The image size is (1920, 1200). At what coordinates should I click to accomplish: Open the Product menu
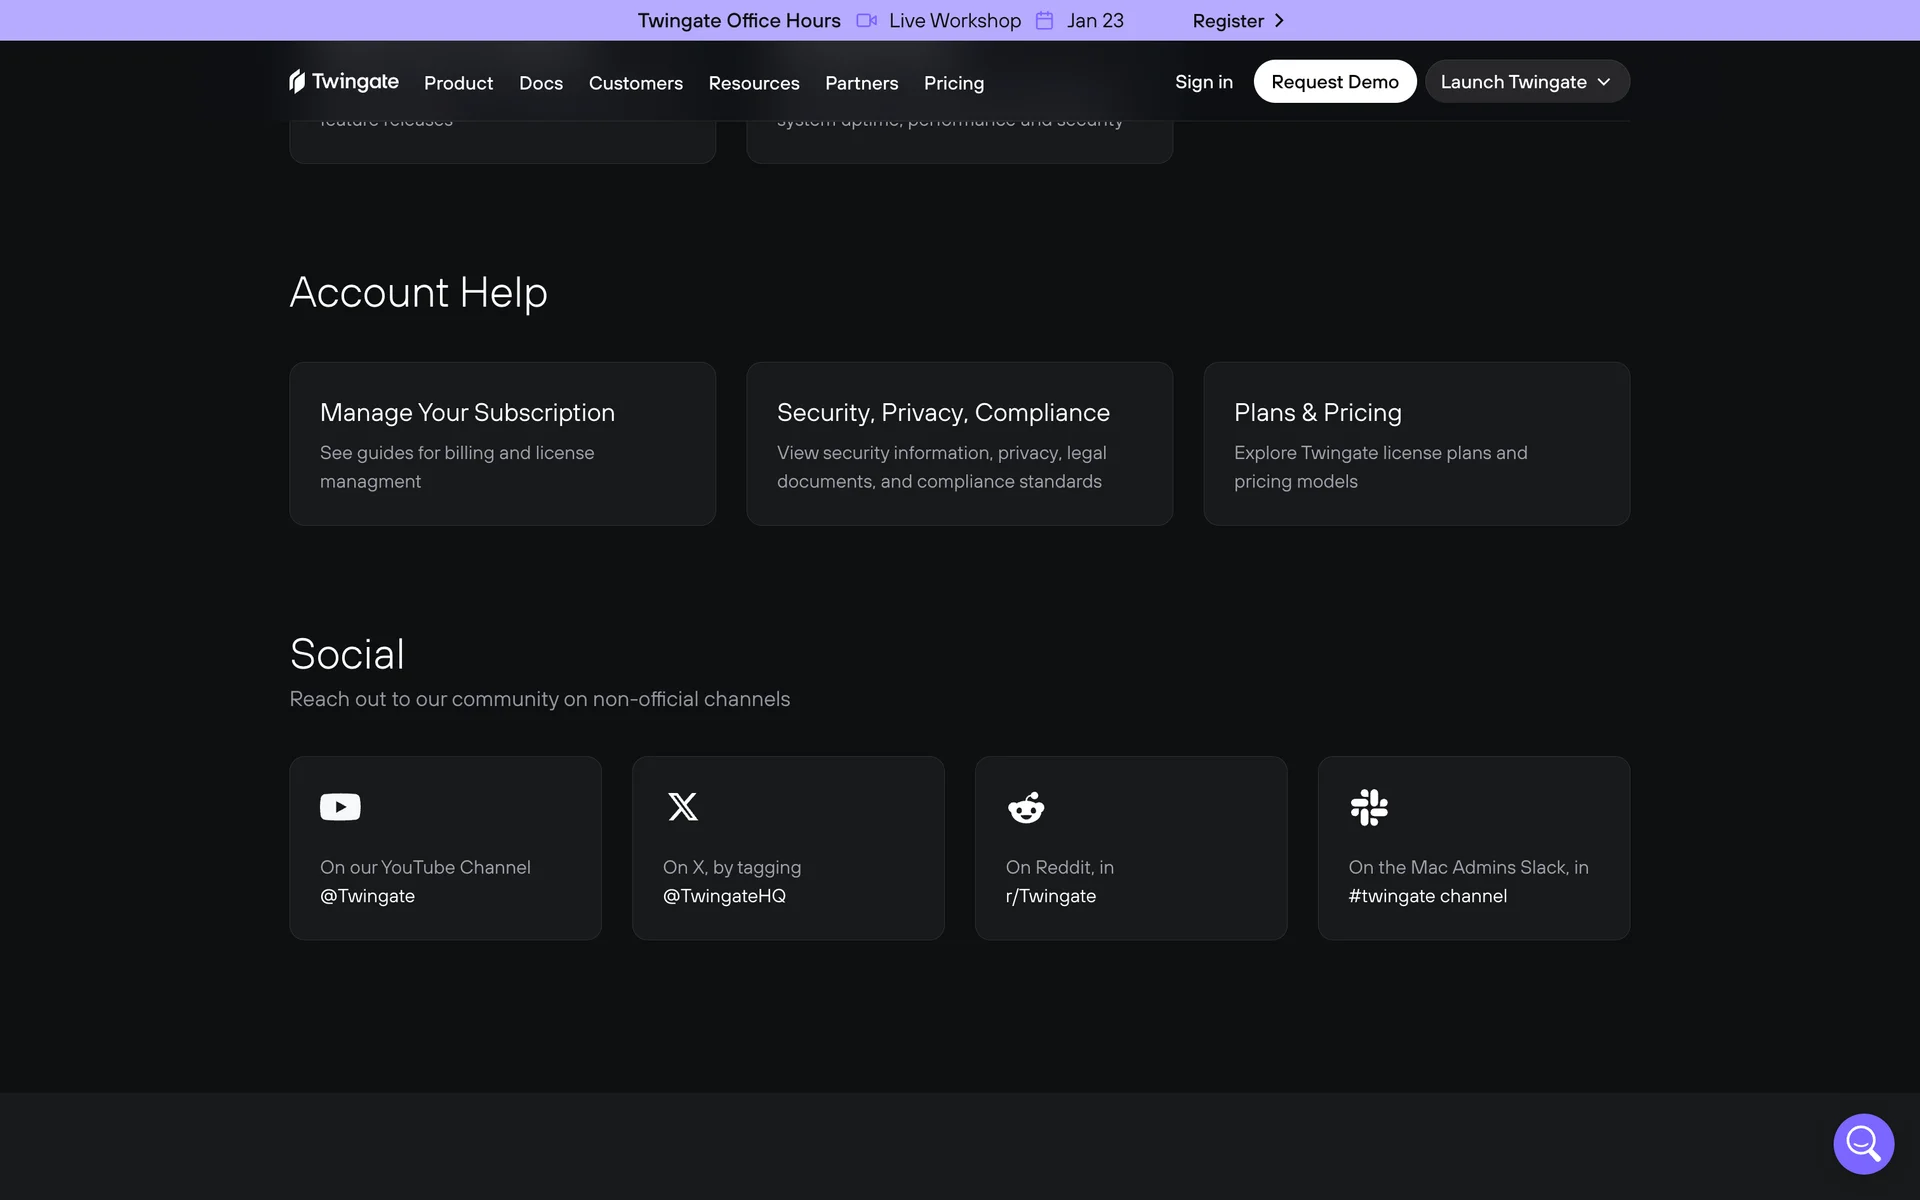(x=458, y=83)
